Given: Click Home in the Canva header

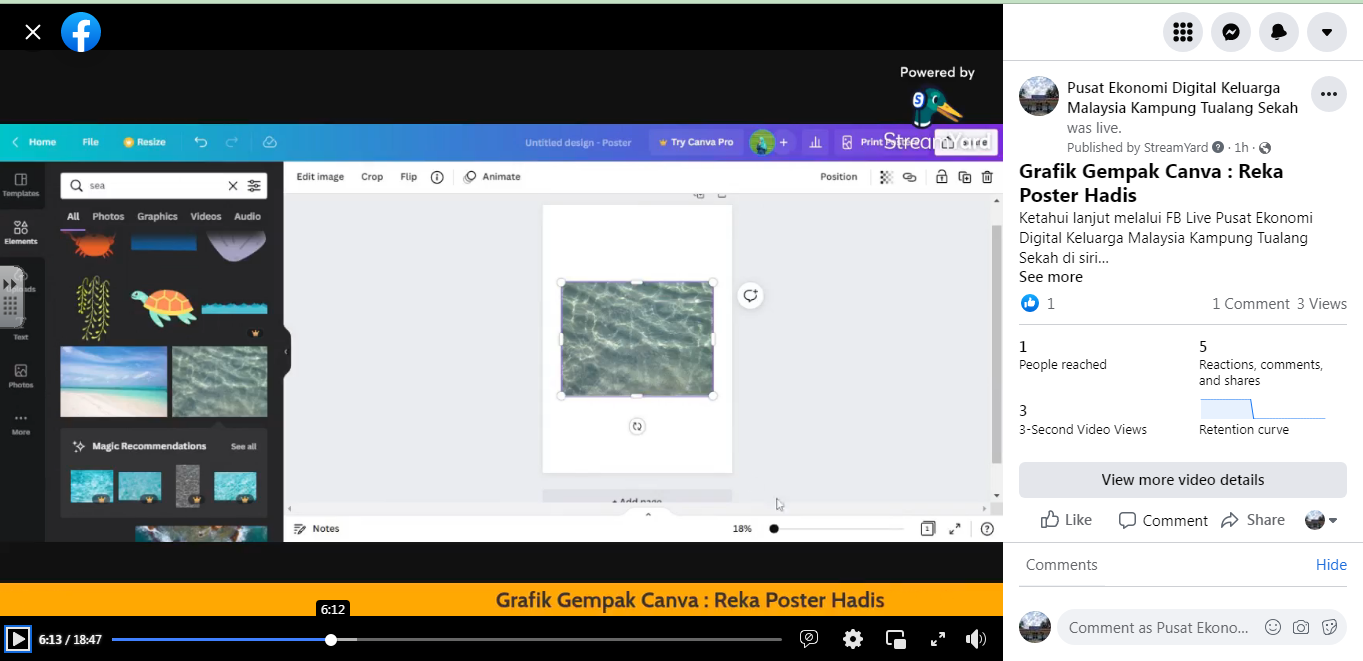Looking at the screenshot, I should 42,142.
